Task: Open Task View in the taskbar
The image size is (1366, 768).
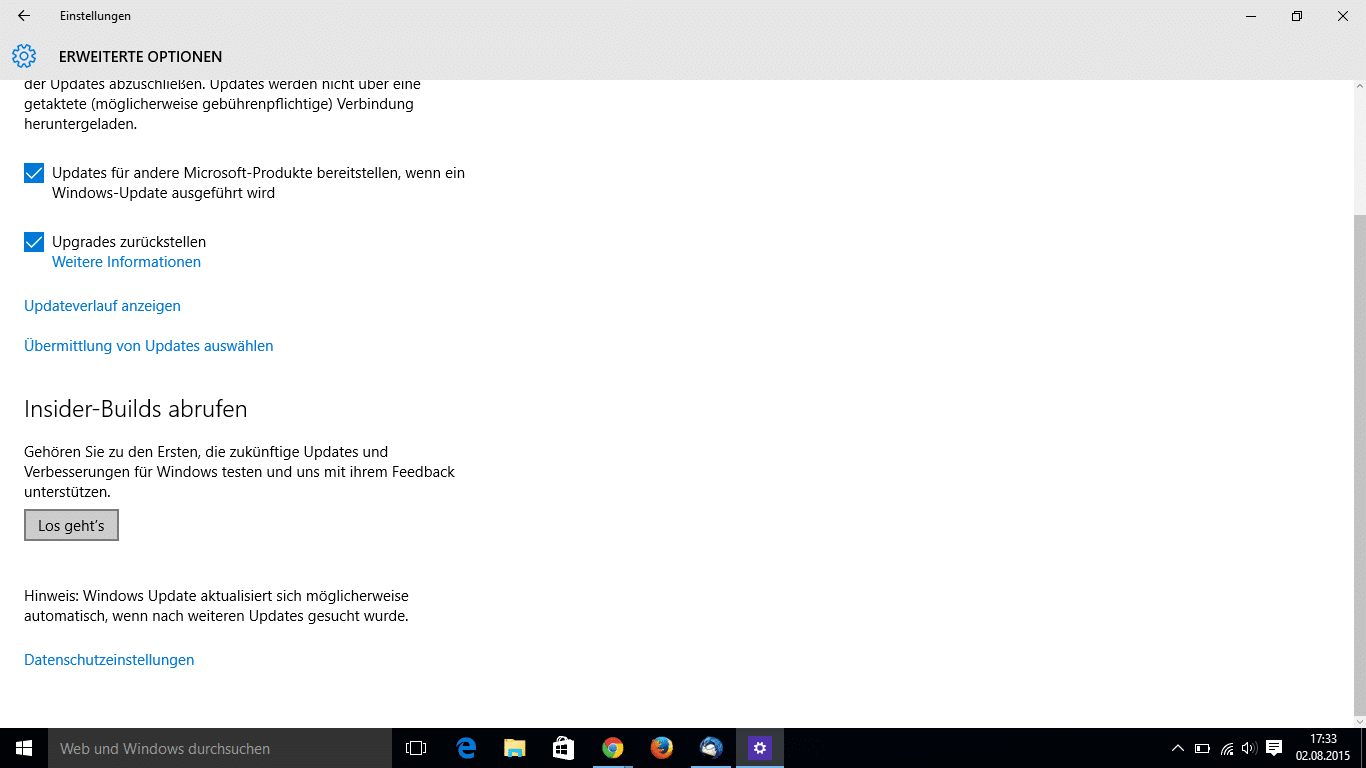Action: [416, 748]
